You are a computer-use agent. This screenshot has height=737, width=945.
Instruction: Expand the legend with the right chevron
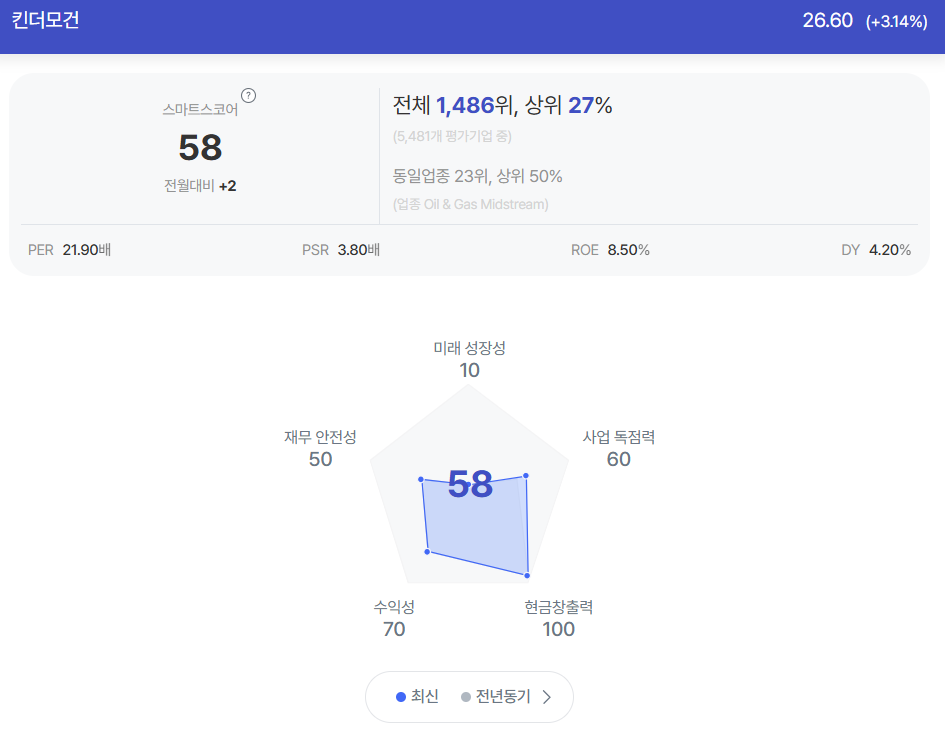[547, 697]
